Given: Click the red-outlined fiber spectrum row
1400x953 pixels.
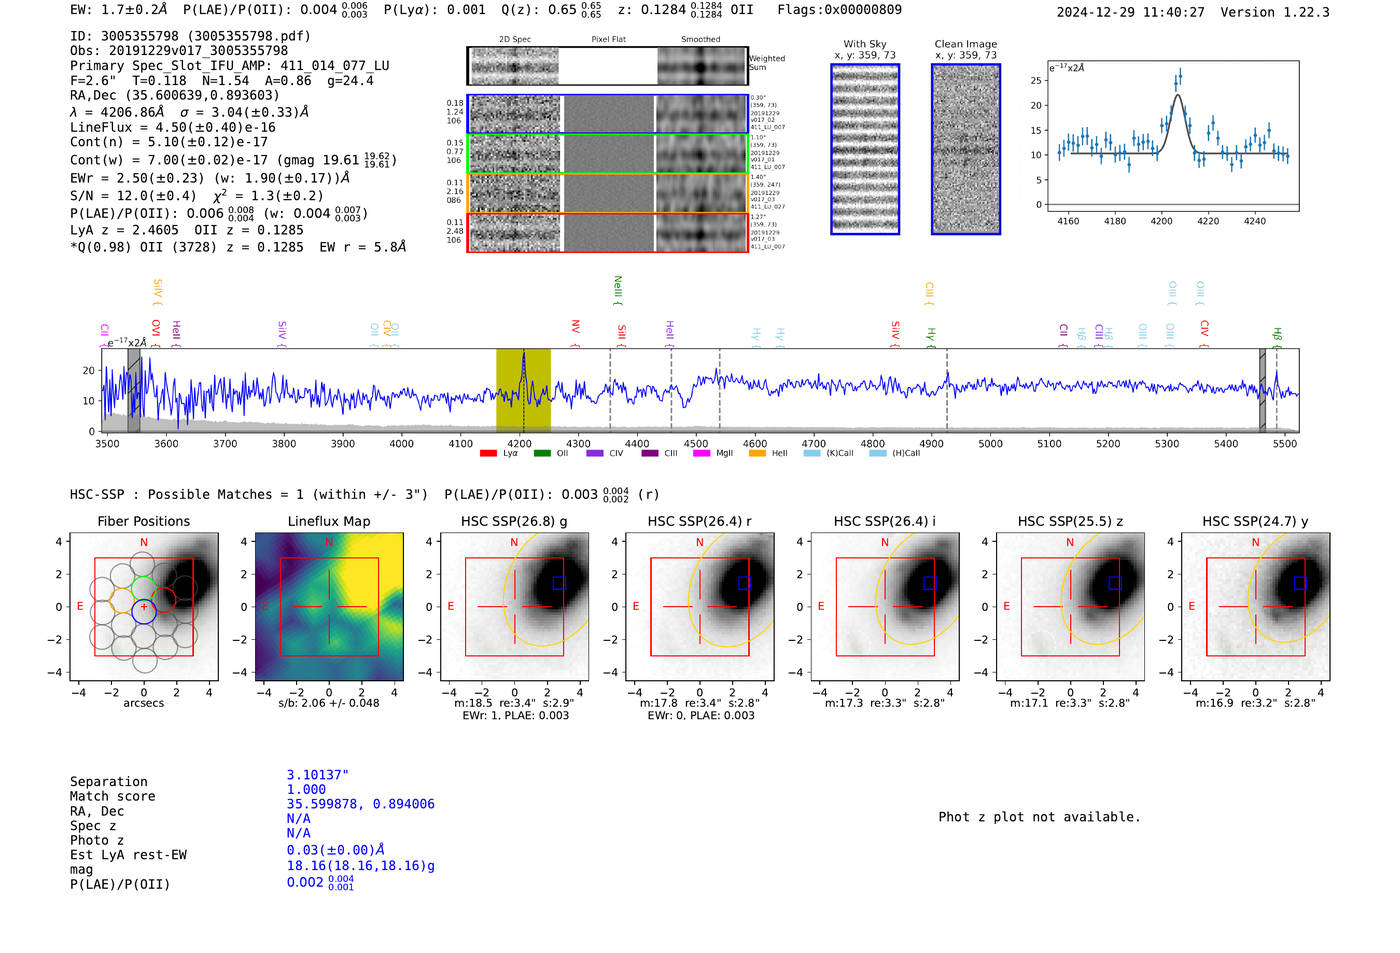Looking at the screenshot, I should point(608,232).
